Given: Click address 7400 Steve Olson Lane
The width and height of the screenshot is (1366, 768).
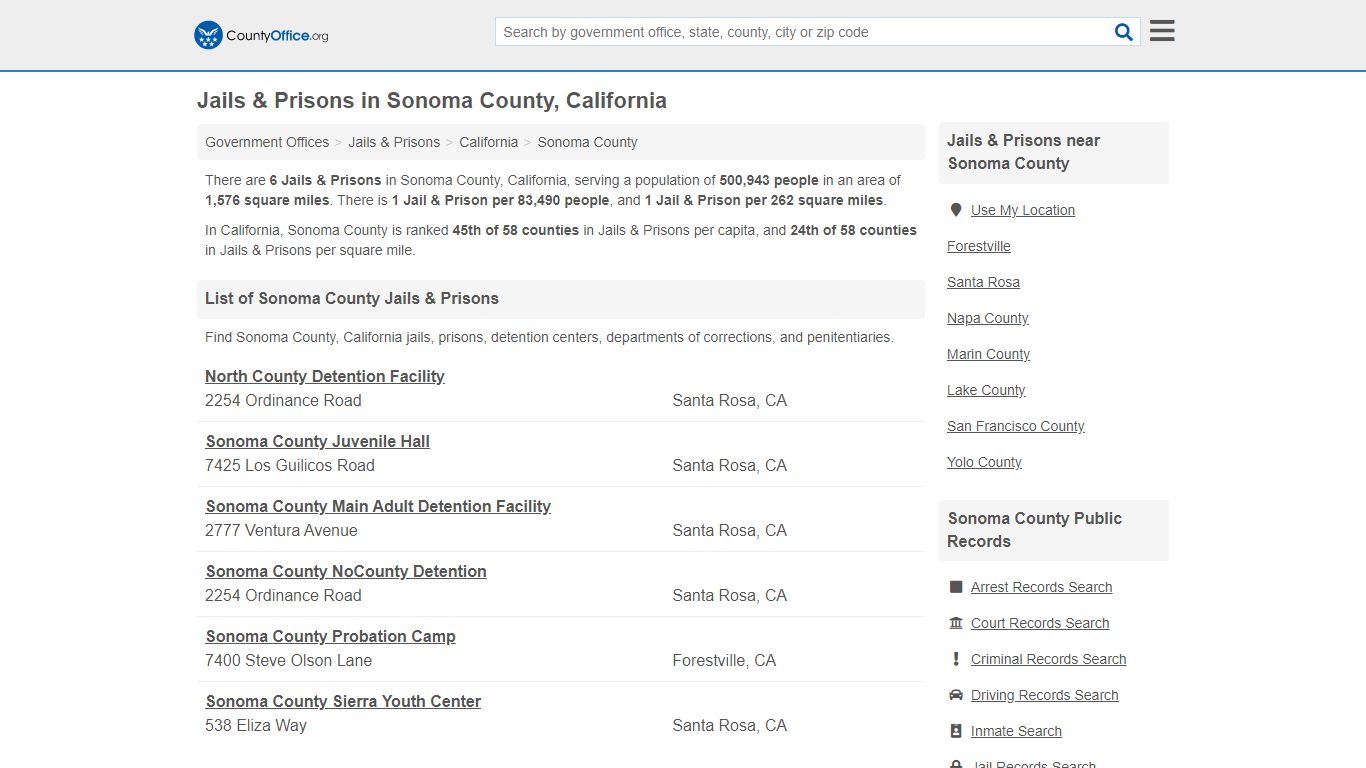Looking at the screenshot, I should tap(288, 660).
